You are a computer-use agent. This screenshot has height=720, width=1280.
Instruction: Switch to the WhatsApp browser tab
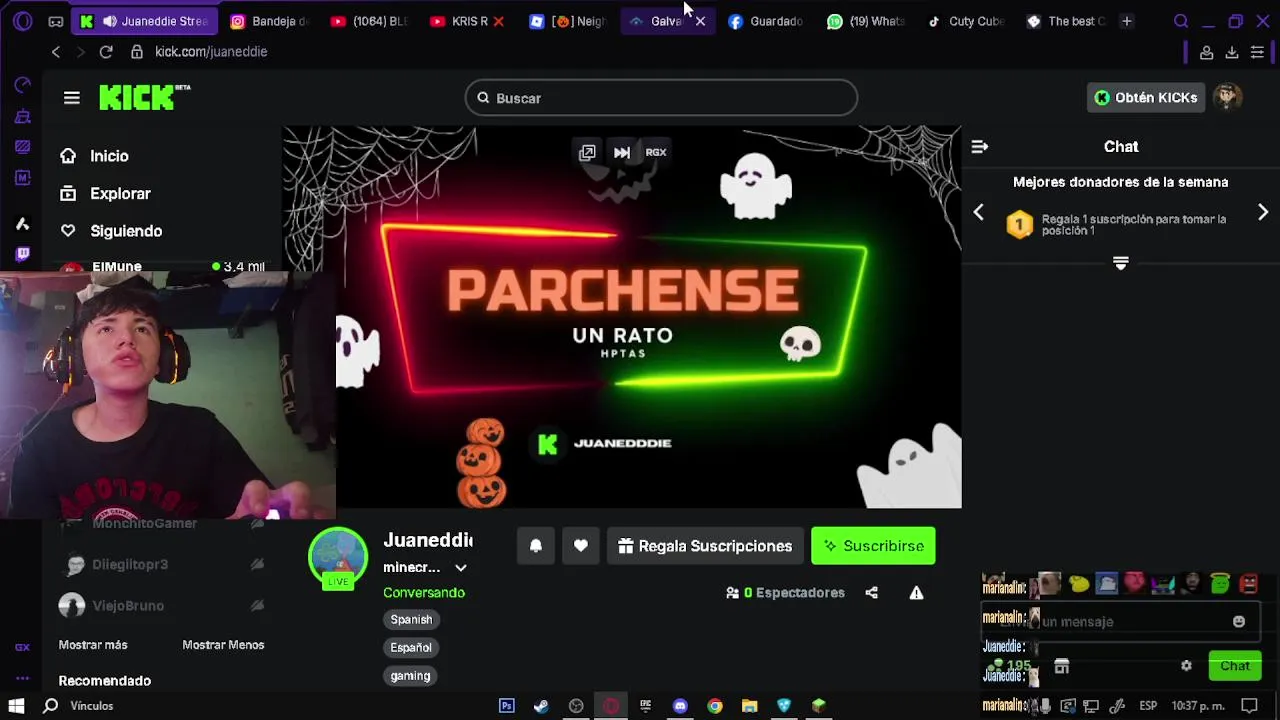(865, 21)
